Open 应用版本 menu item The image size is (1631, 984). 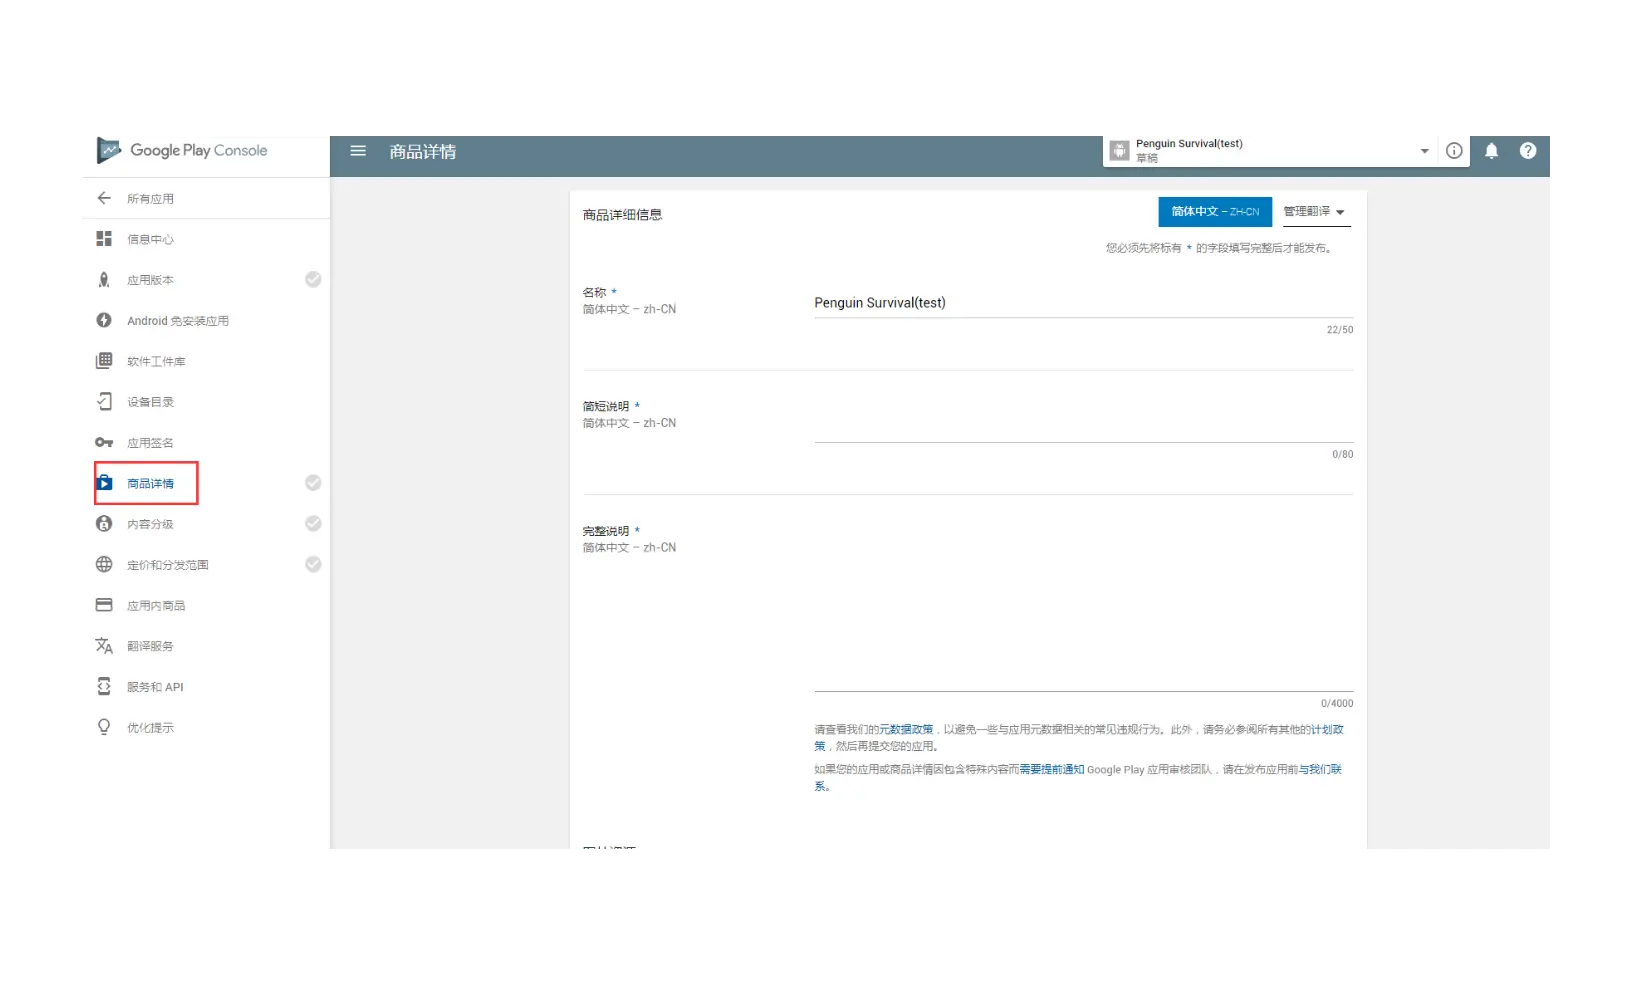[150, 280]
